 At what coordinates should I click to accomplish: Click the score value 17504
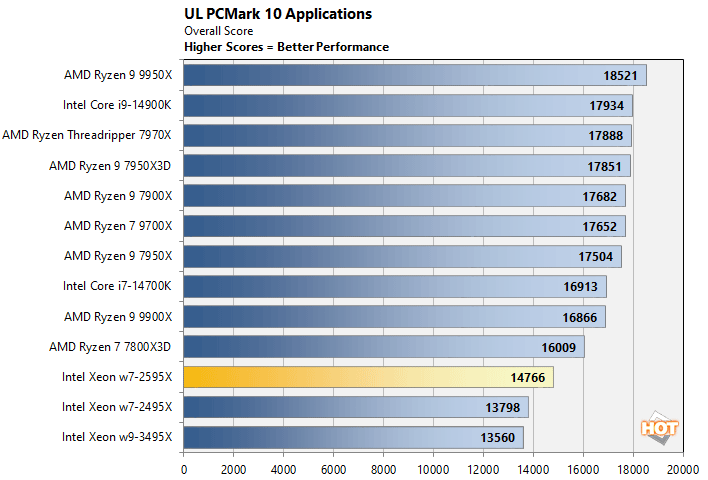click(596, 256)
